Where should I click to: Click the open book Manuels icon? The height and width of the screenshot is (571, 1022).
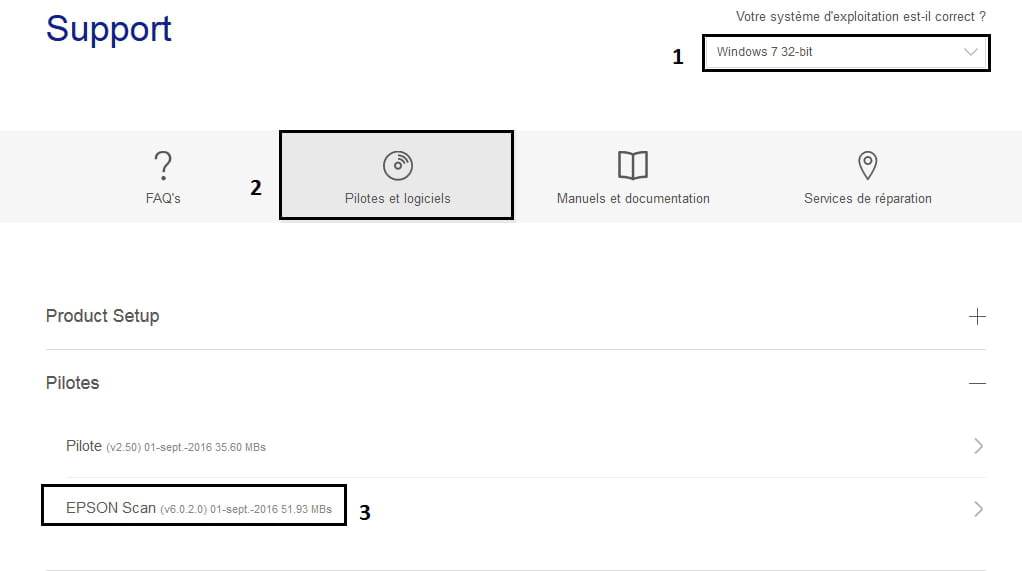[x=633, y=165]
